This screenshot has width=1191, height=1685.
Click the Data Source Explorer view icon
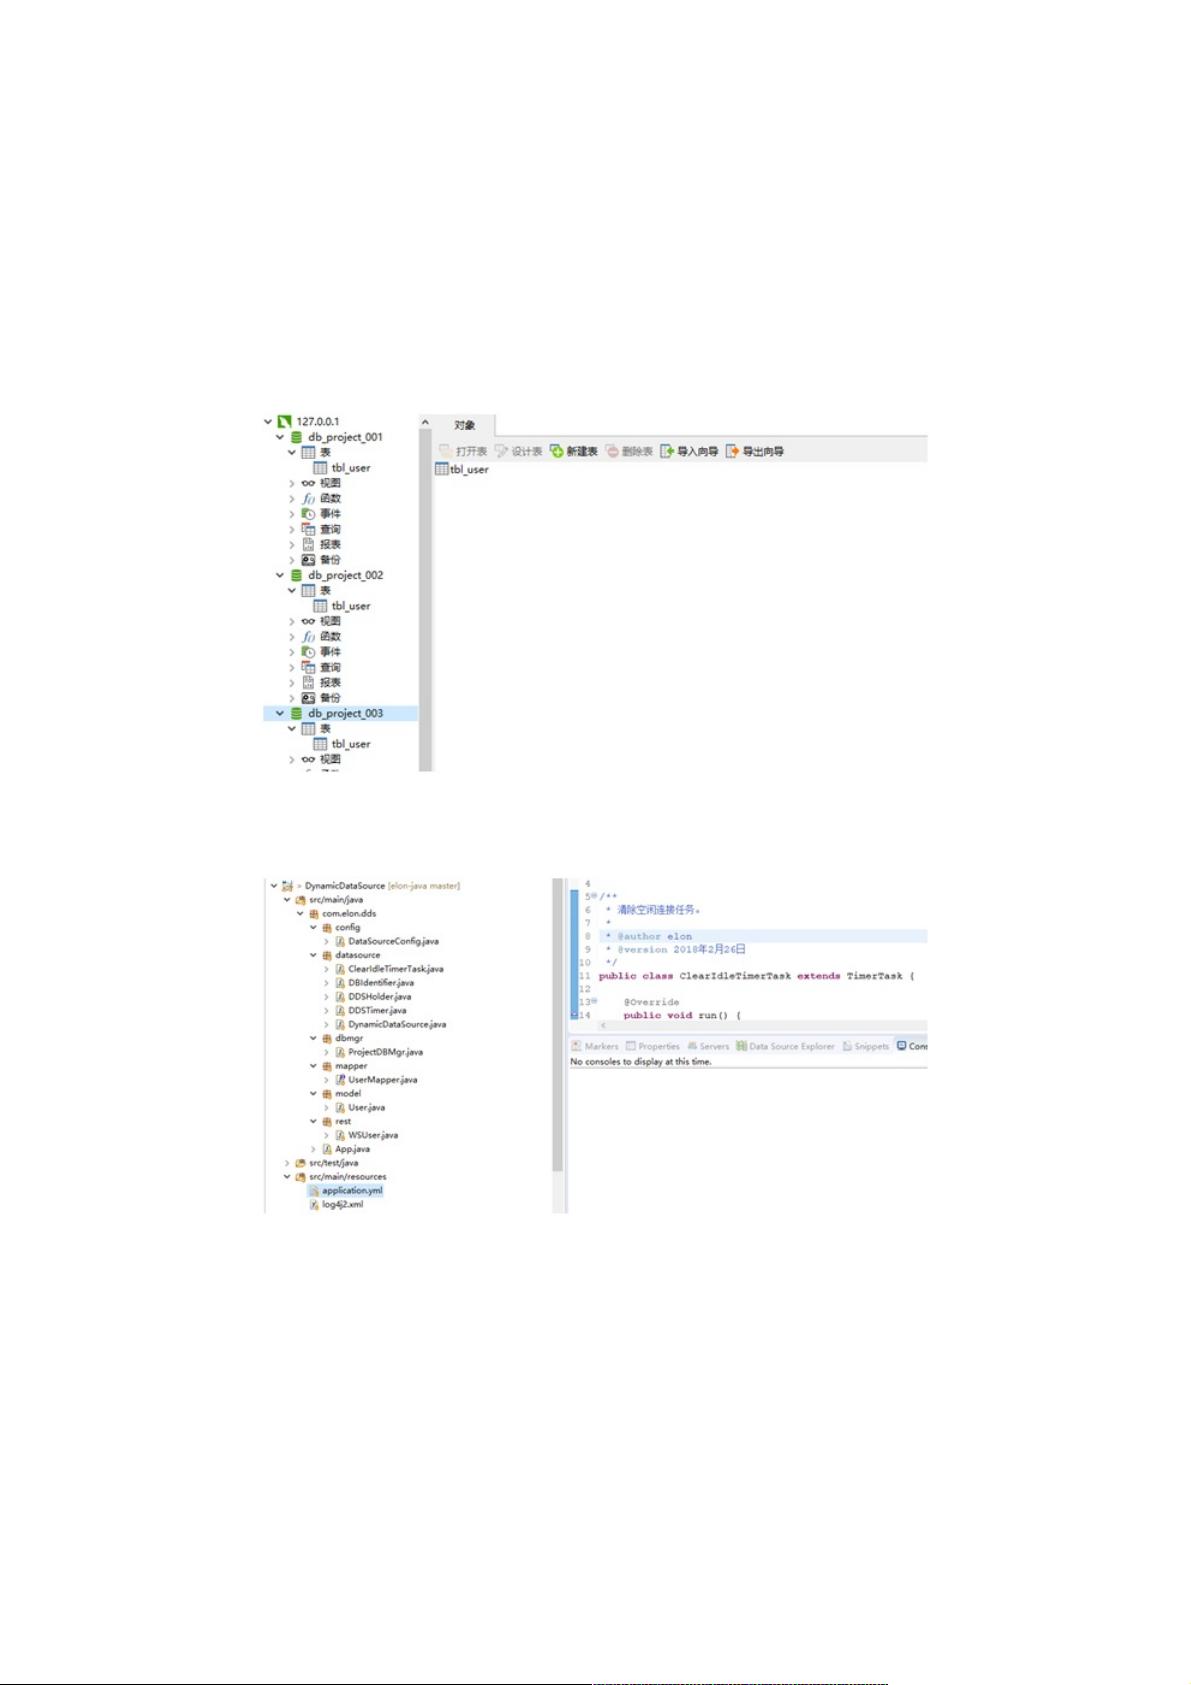[x=742, y=1046]
